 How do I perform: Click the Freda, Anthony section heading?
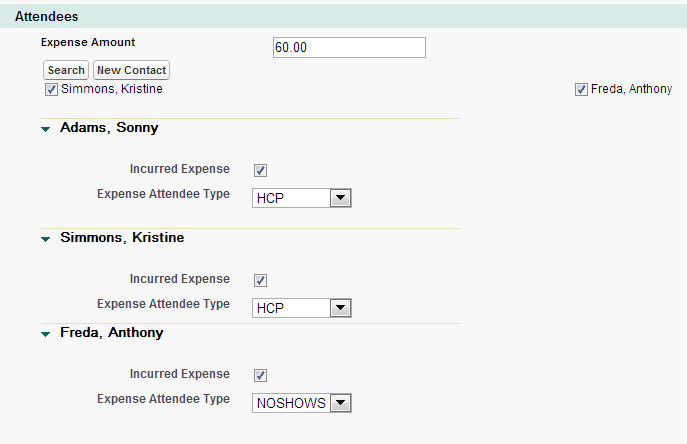coord(111,333)
